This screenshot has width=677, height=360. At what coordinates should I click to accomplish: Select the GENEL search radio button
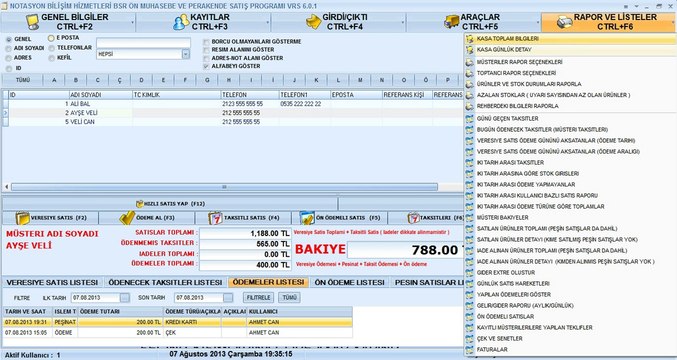click(9, 39)
